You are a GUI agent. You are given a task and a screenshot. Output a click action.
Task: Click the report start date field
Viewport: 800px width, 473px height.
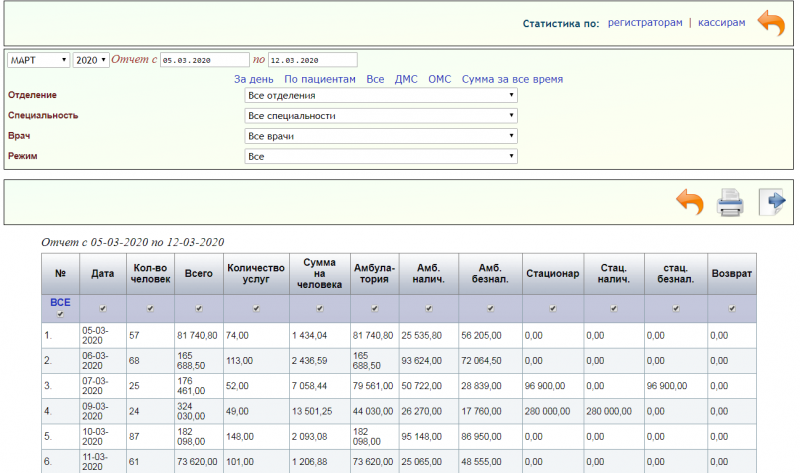point(204,60)
